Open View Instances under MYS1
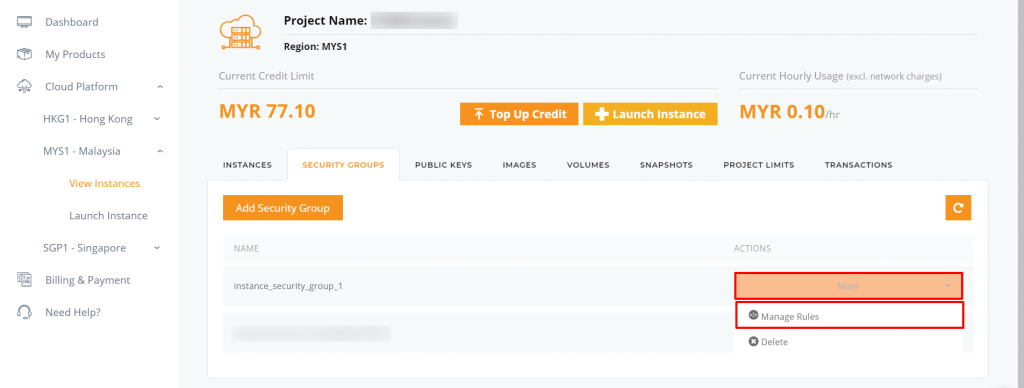Screen dimensions: 1024x388 click(104, 184)
